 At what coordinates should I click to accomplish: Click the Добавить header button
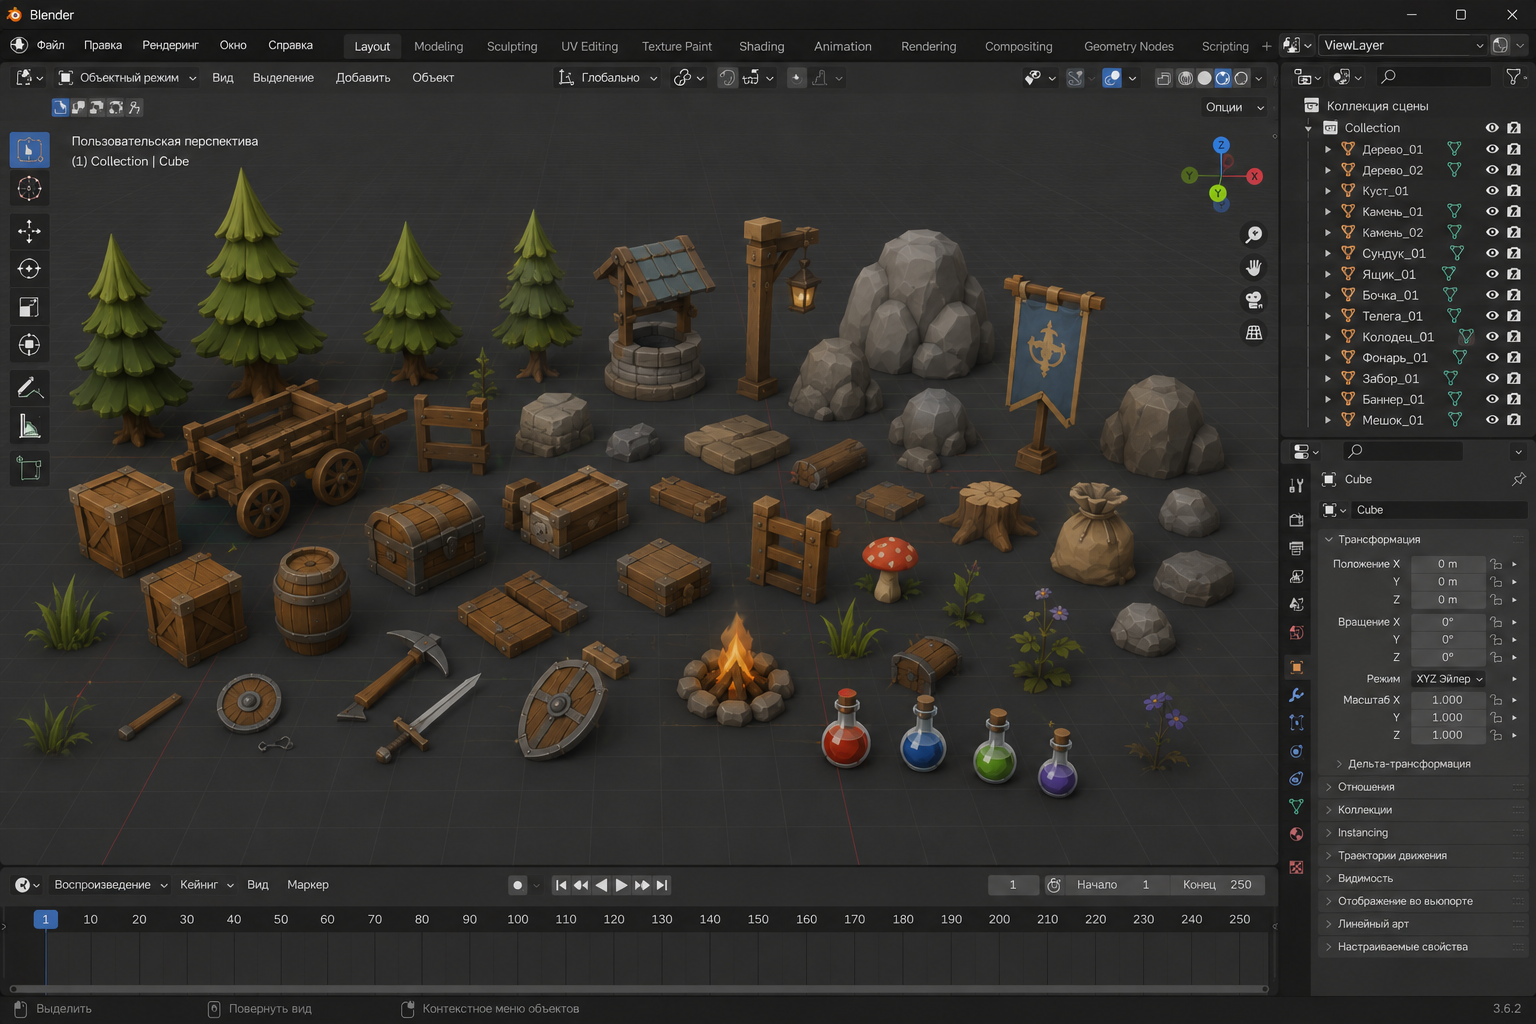pyautogui.click(x=363, y=77)
